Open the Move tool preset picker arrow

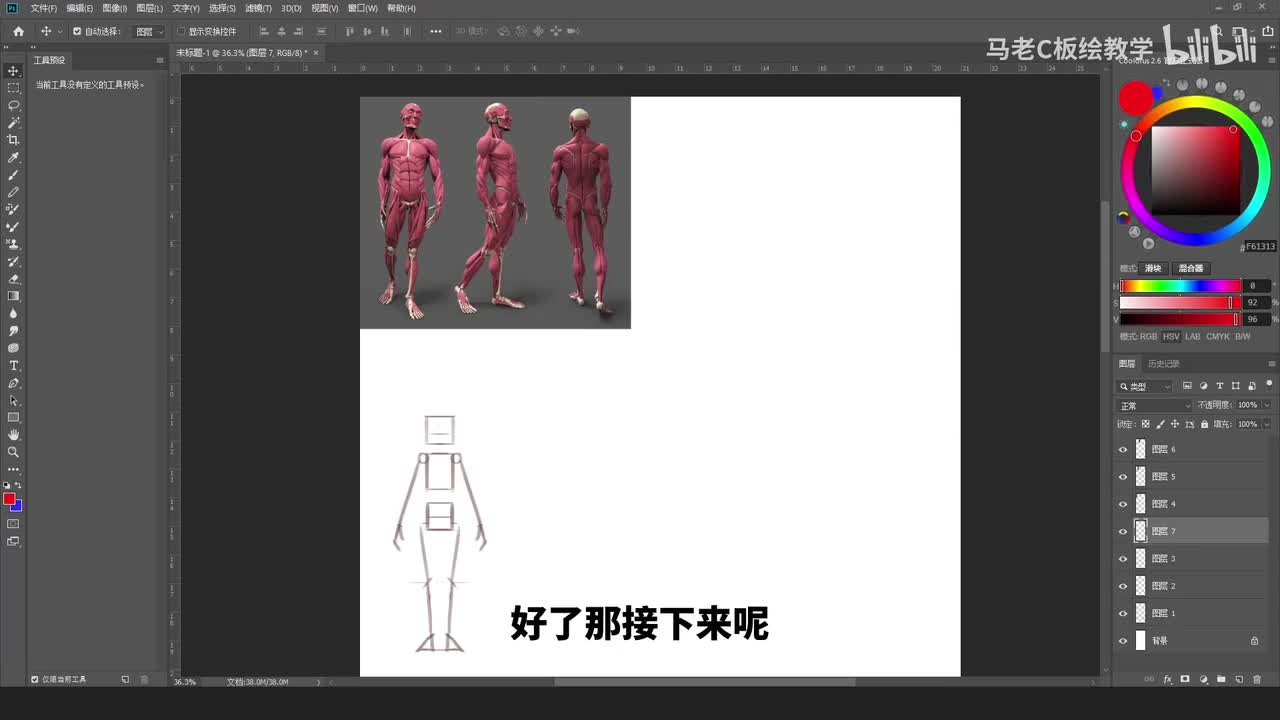(58, 31)
